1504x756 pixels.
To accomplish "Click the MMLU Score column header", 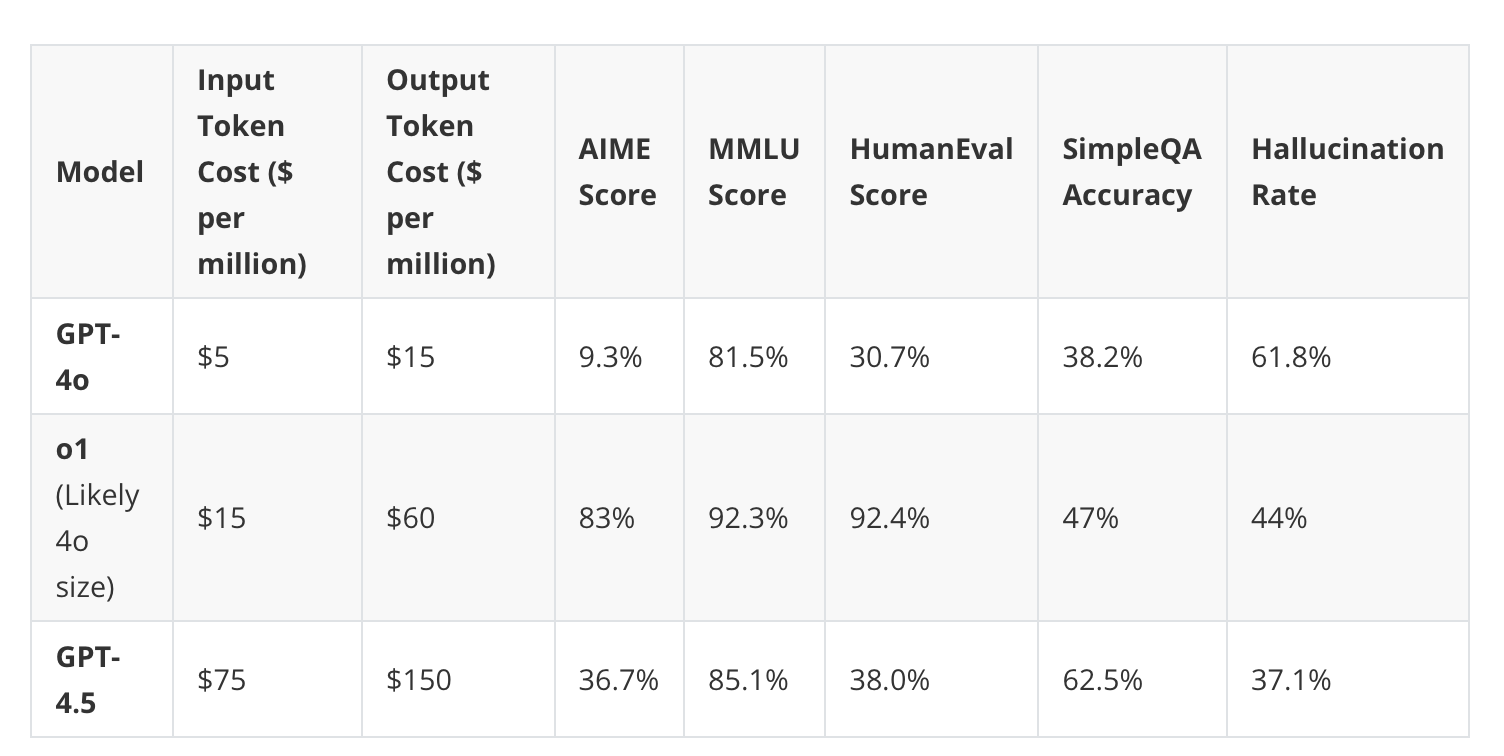I will click(x=754, y=172).
